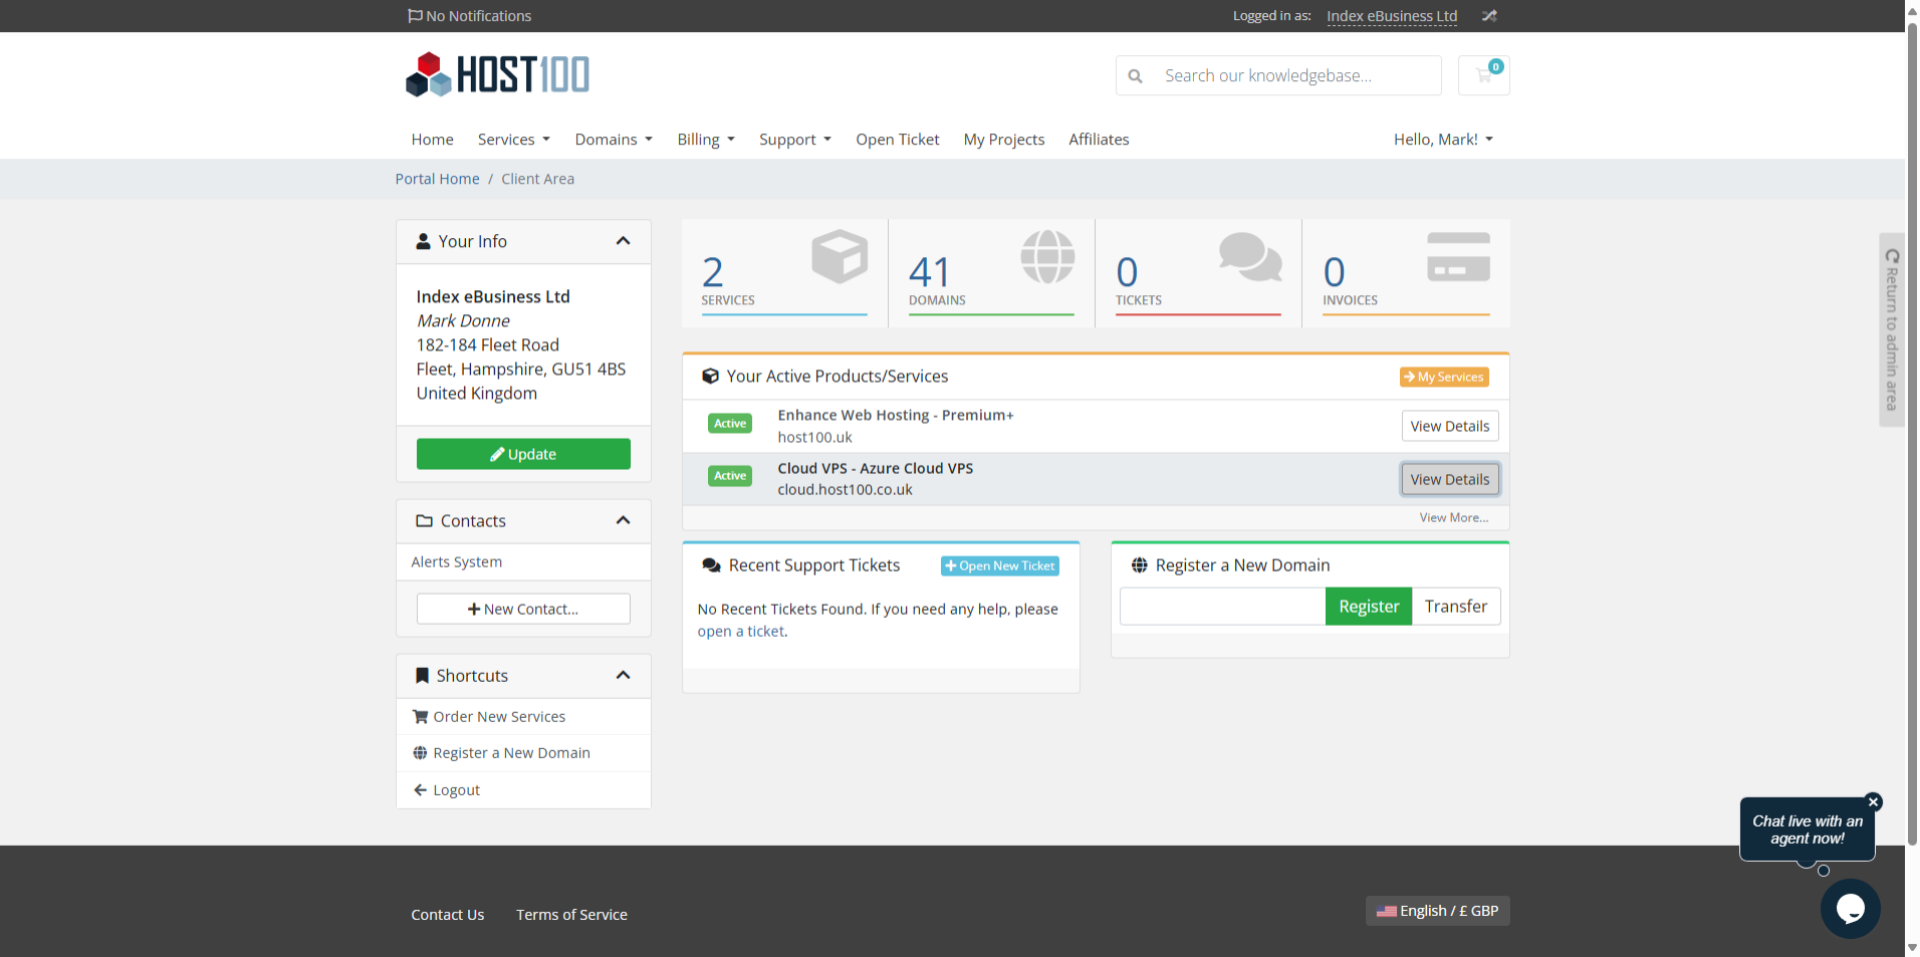Open the shopping cart icon
The height and width of the screenshot is (957, 1920).
[1484, 75]
